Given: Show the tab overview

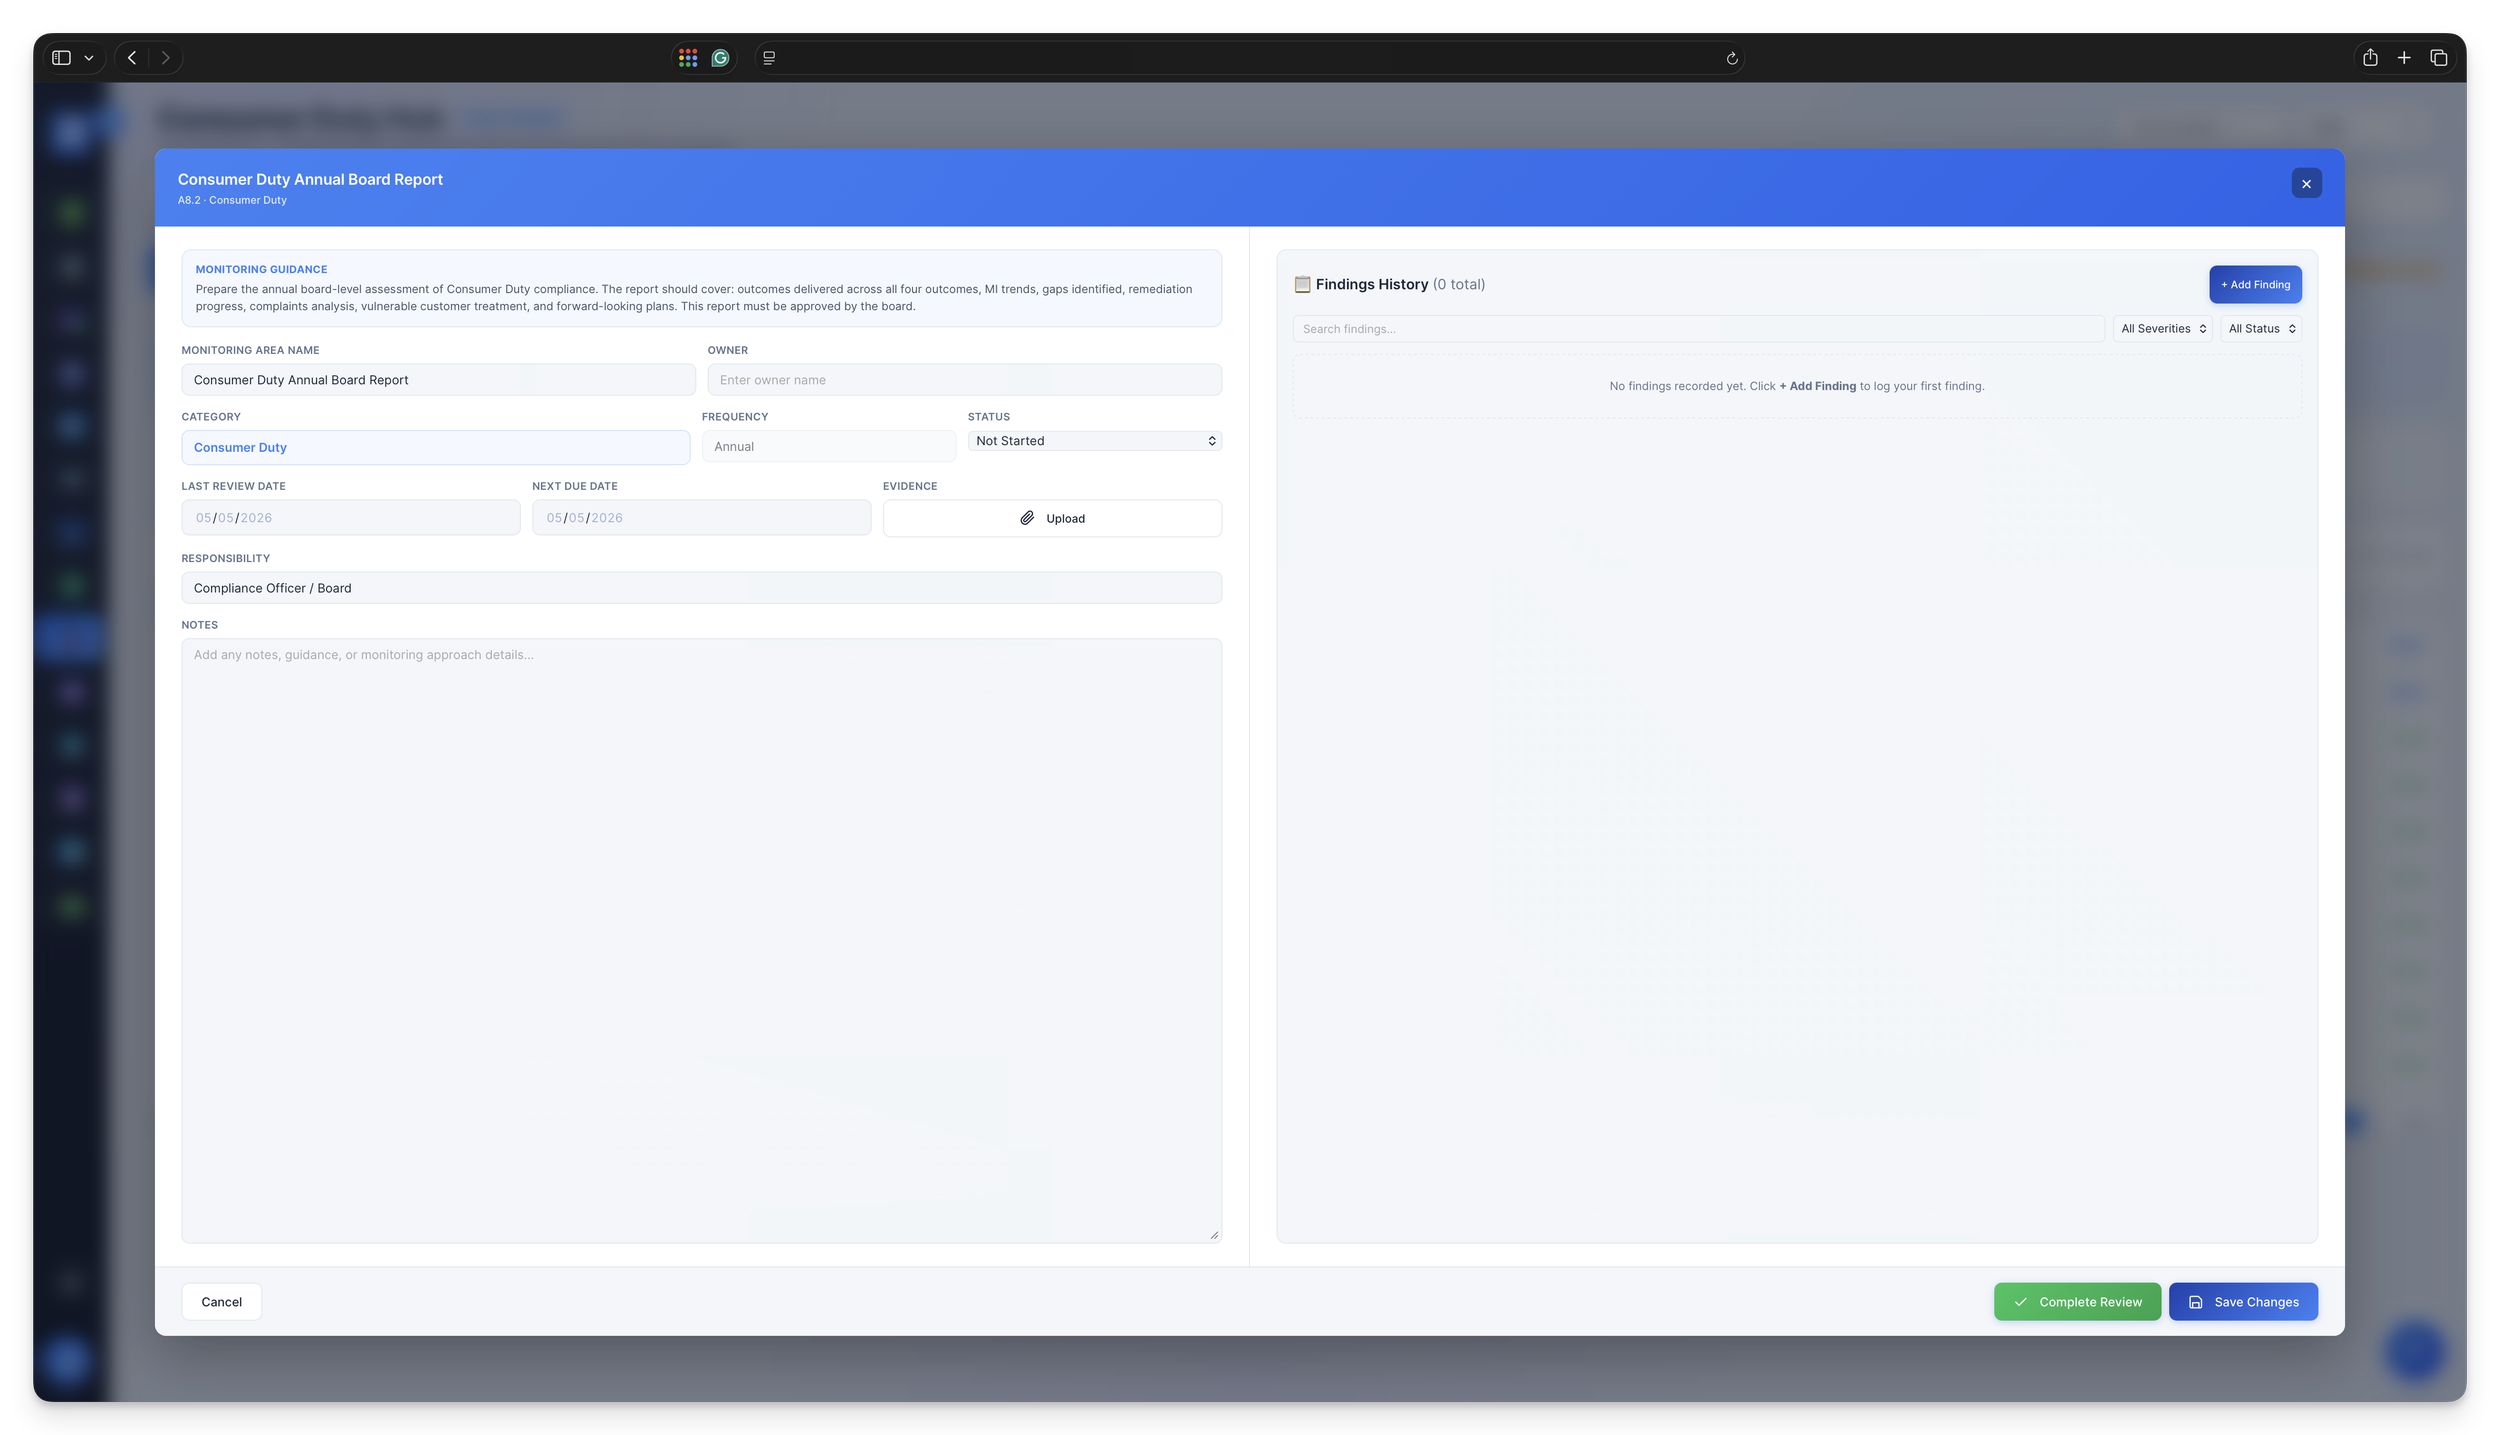Looking at the screenshot, I should point(2438,58).
